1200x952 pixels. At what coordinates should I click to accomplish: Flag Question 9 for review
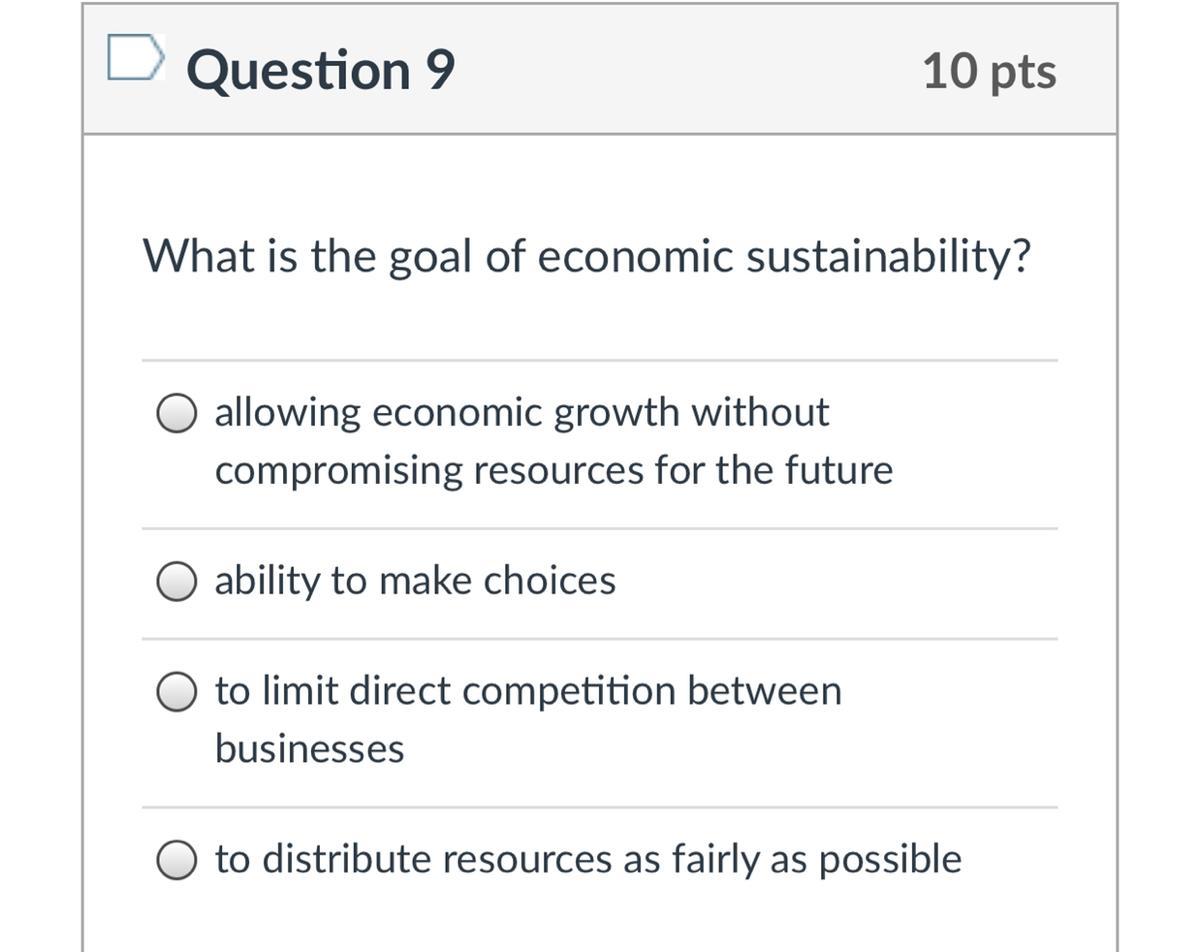(x=134, y=58)
